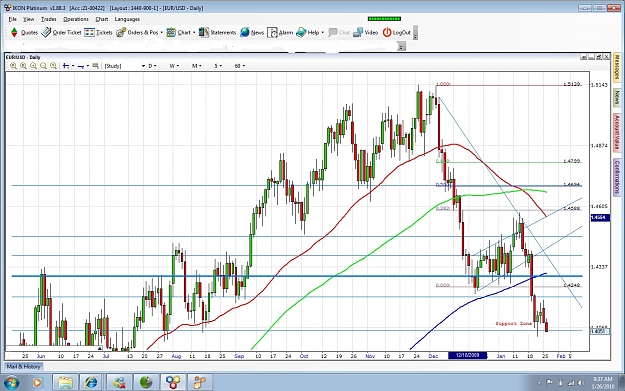The image size is (625, 391).
Task: Open the File menu
Action: 12,19
